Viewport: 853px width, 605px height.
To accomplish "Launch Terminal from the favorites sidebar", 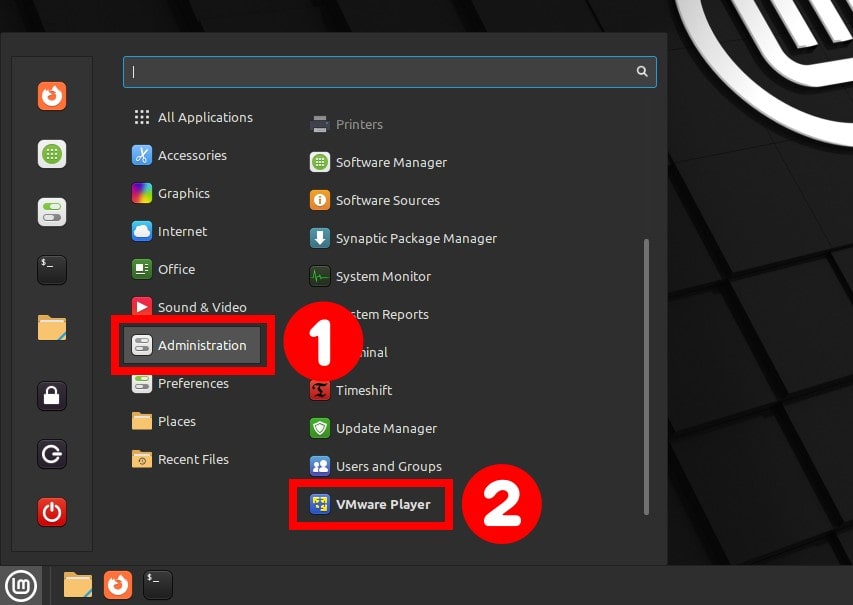I will pyautogui.click(x=52, y=270).
